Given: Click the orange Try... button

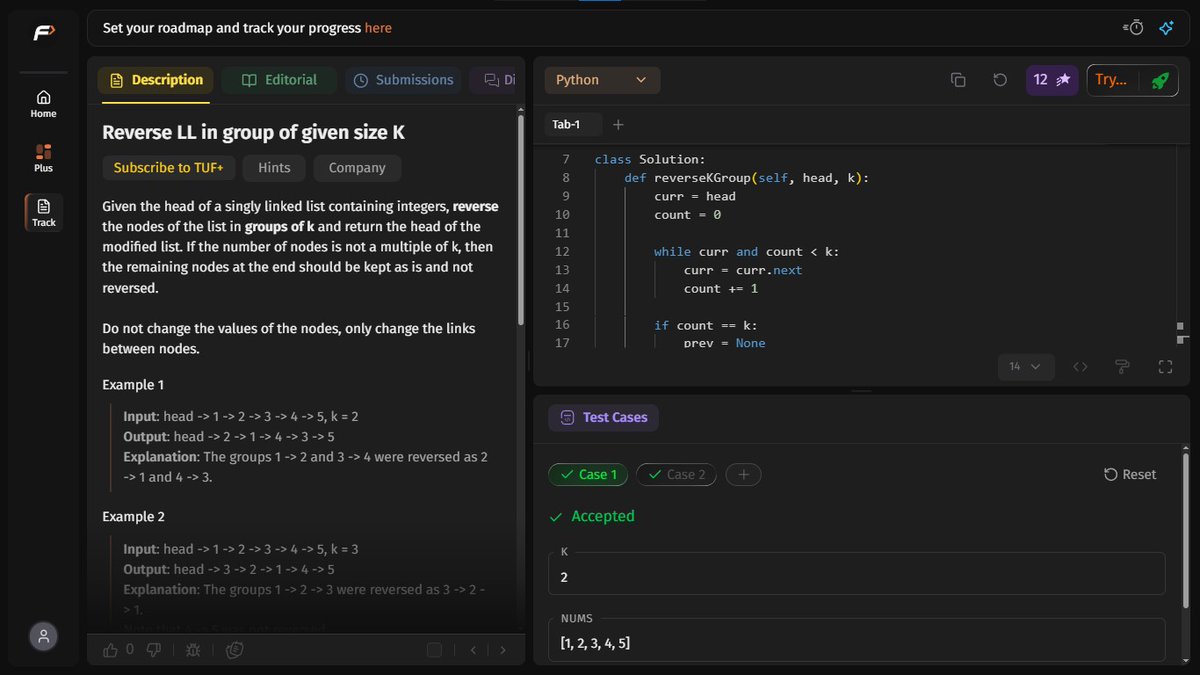Looking at the screenshot, I should click(x=1111, y=80).
